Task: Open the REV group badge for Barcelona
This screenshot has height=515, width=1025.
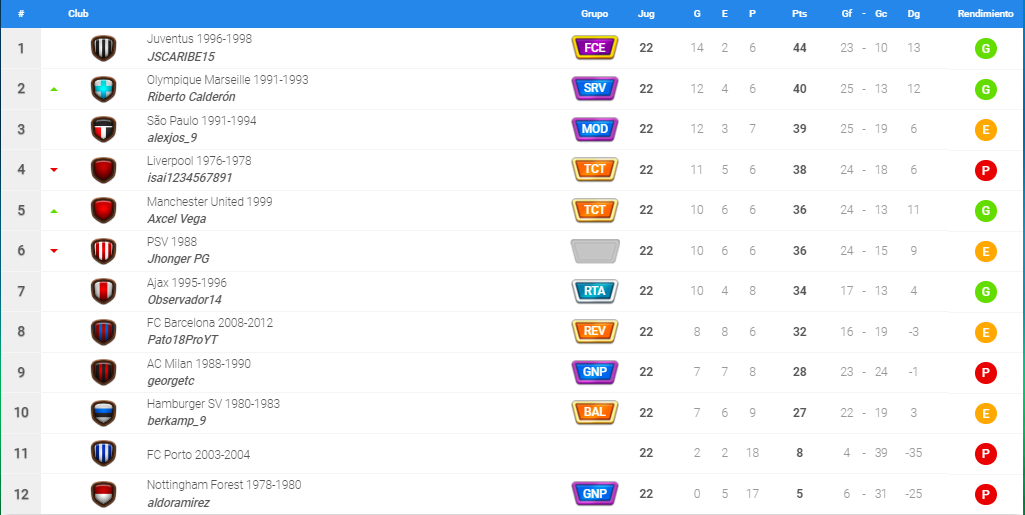Action: point(595,331)
